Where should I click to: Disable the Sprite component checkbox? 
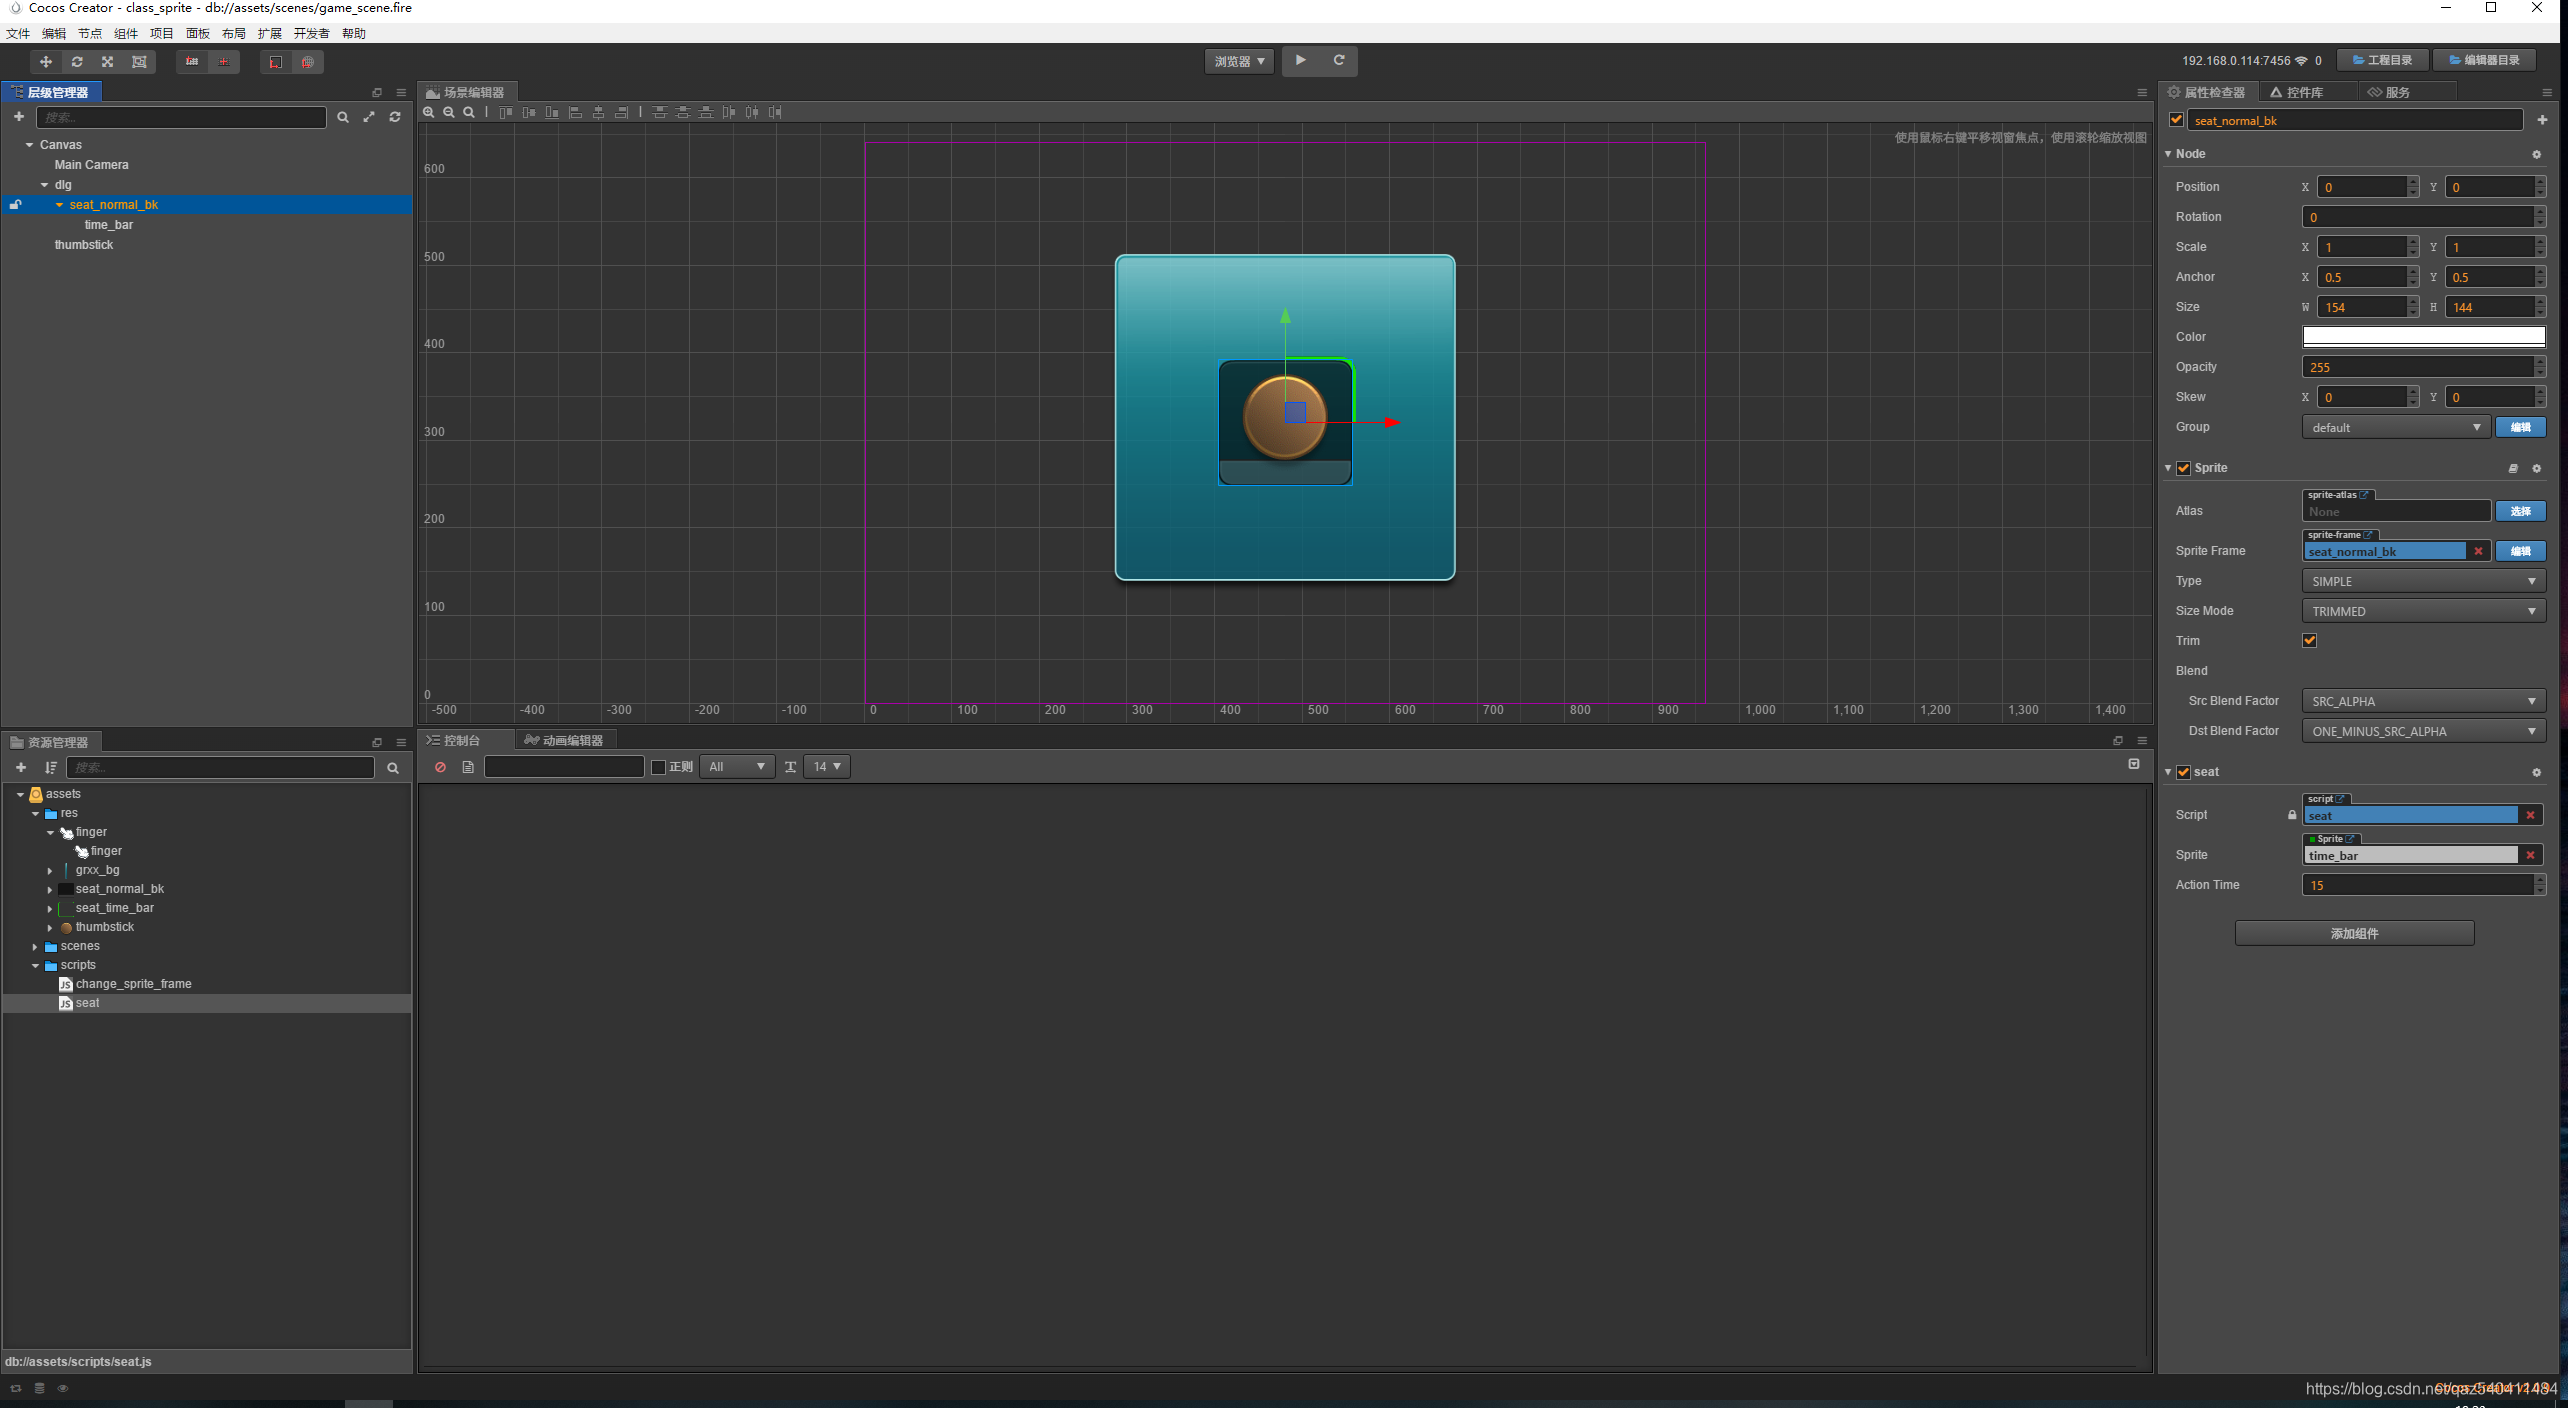point(2184,468)
